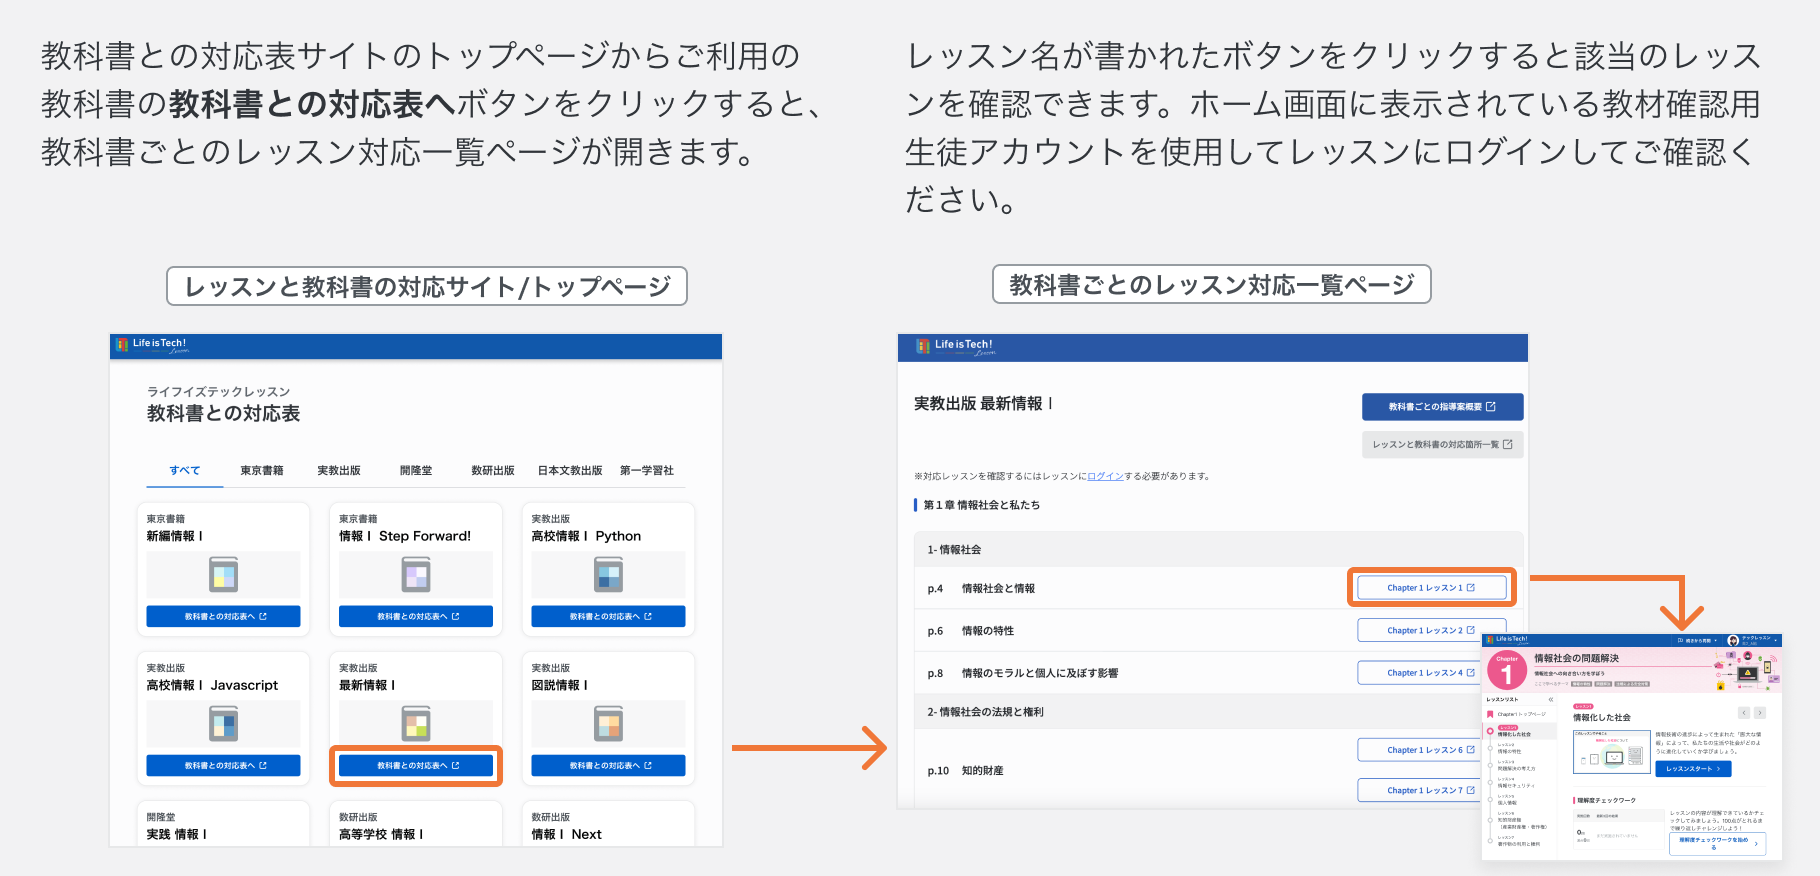This screenshot has height=876, width=1820.
Task: Click the external-link icon on レッスンと教科書の対応箇所一覧
Action: coord(1508,444)
